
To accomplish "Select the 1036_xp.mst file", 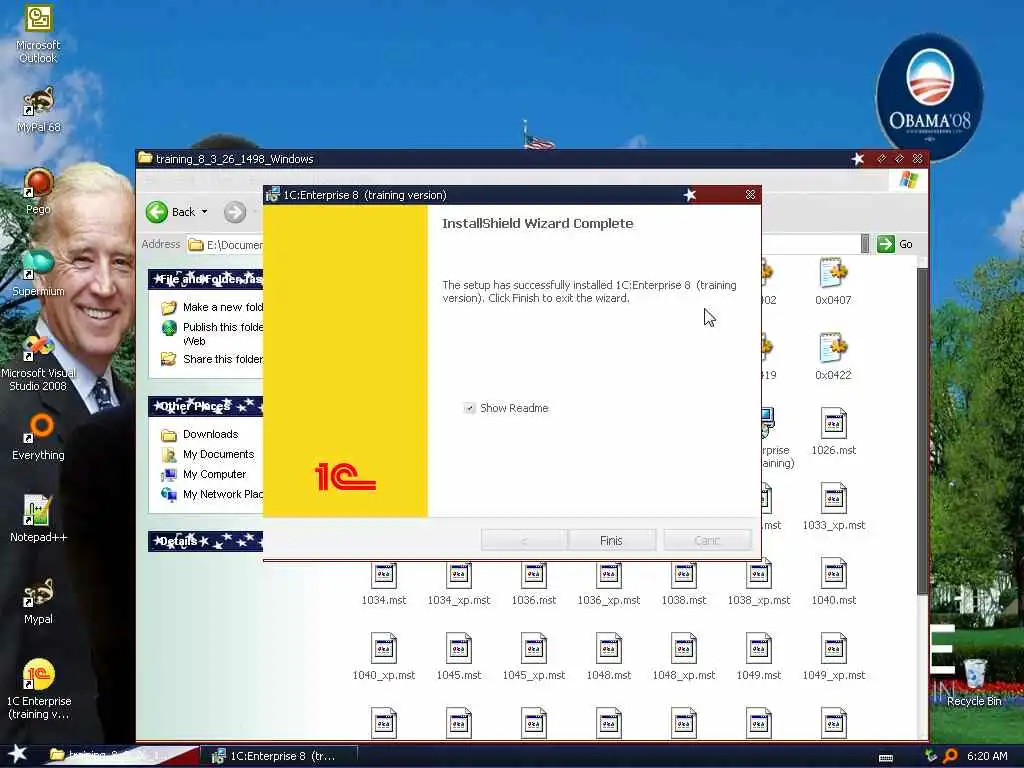I will [609, 582].
